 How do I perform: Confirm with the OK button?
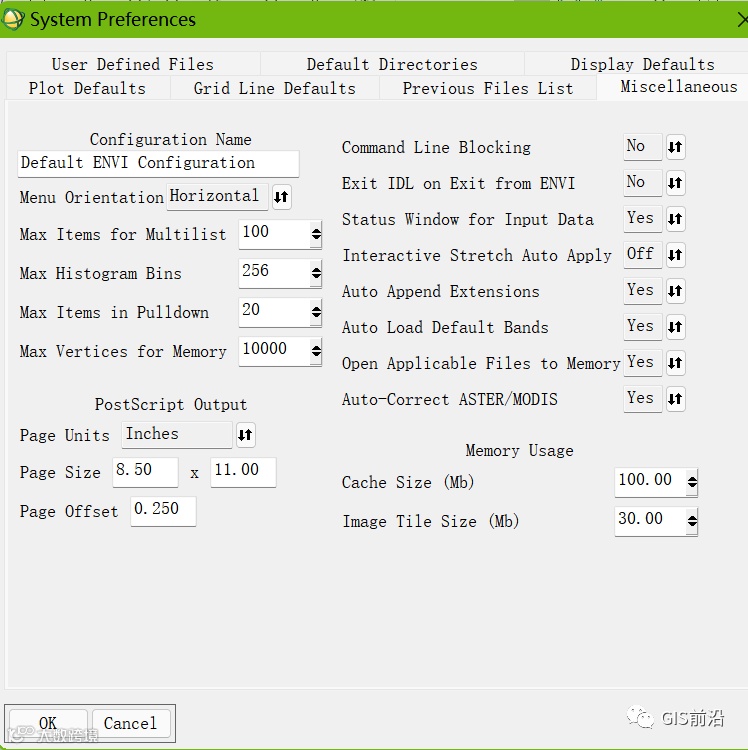click(x=48, y=723)
